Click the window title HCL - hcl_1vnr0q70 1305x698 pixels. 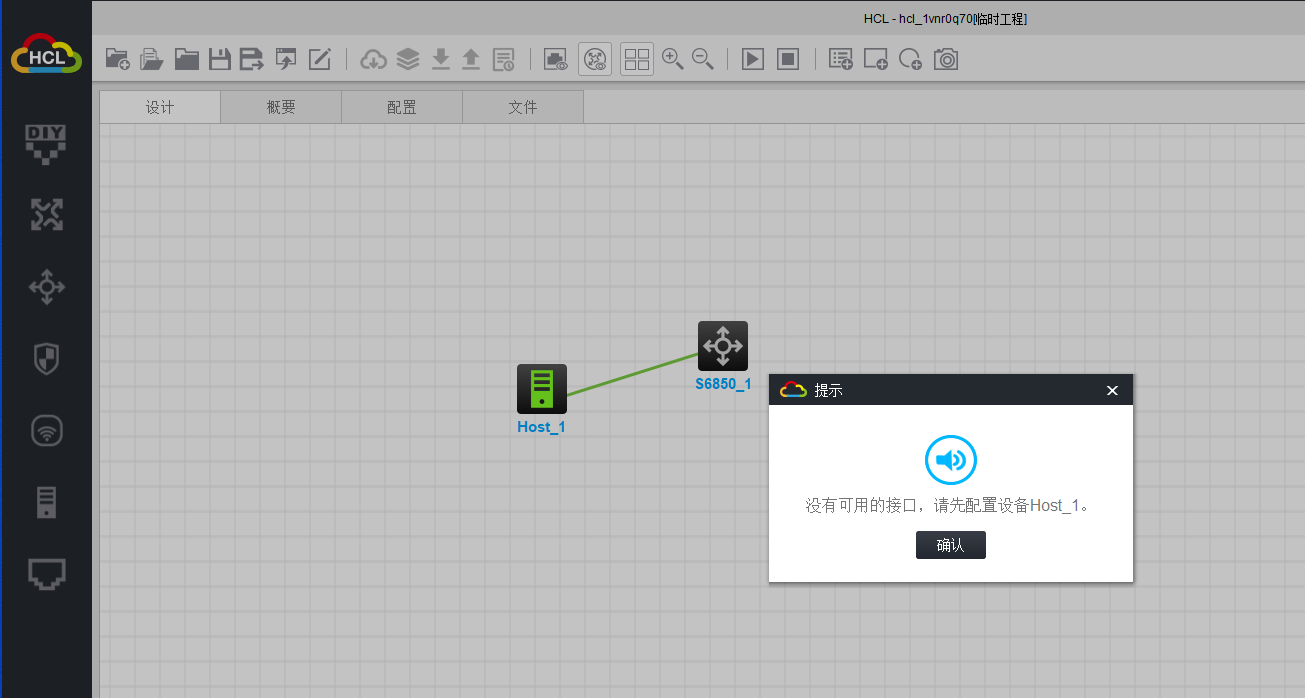point(945,18)
